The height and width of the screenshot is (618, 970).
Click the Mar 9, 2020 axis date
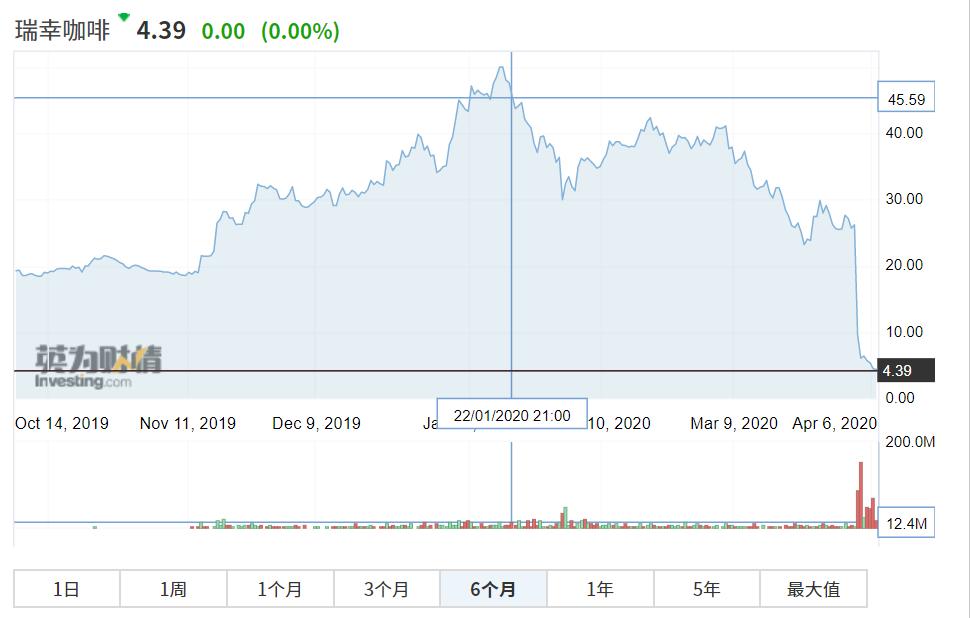pyautogui.click(x=734, y=423)
